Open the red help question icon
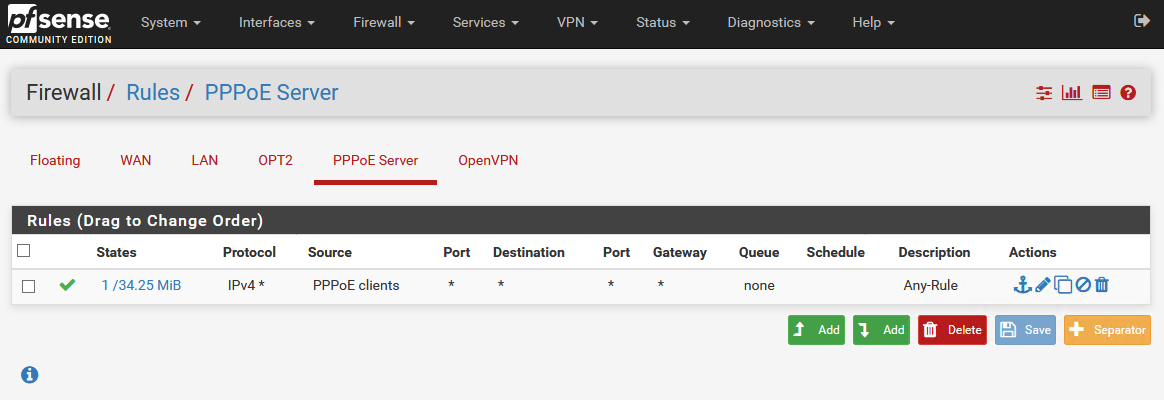 [x=1128, y=93]
